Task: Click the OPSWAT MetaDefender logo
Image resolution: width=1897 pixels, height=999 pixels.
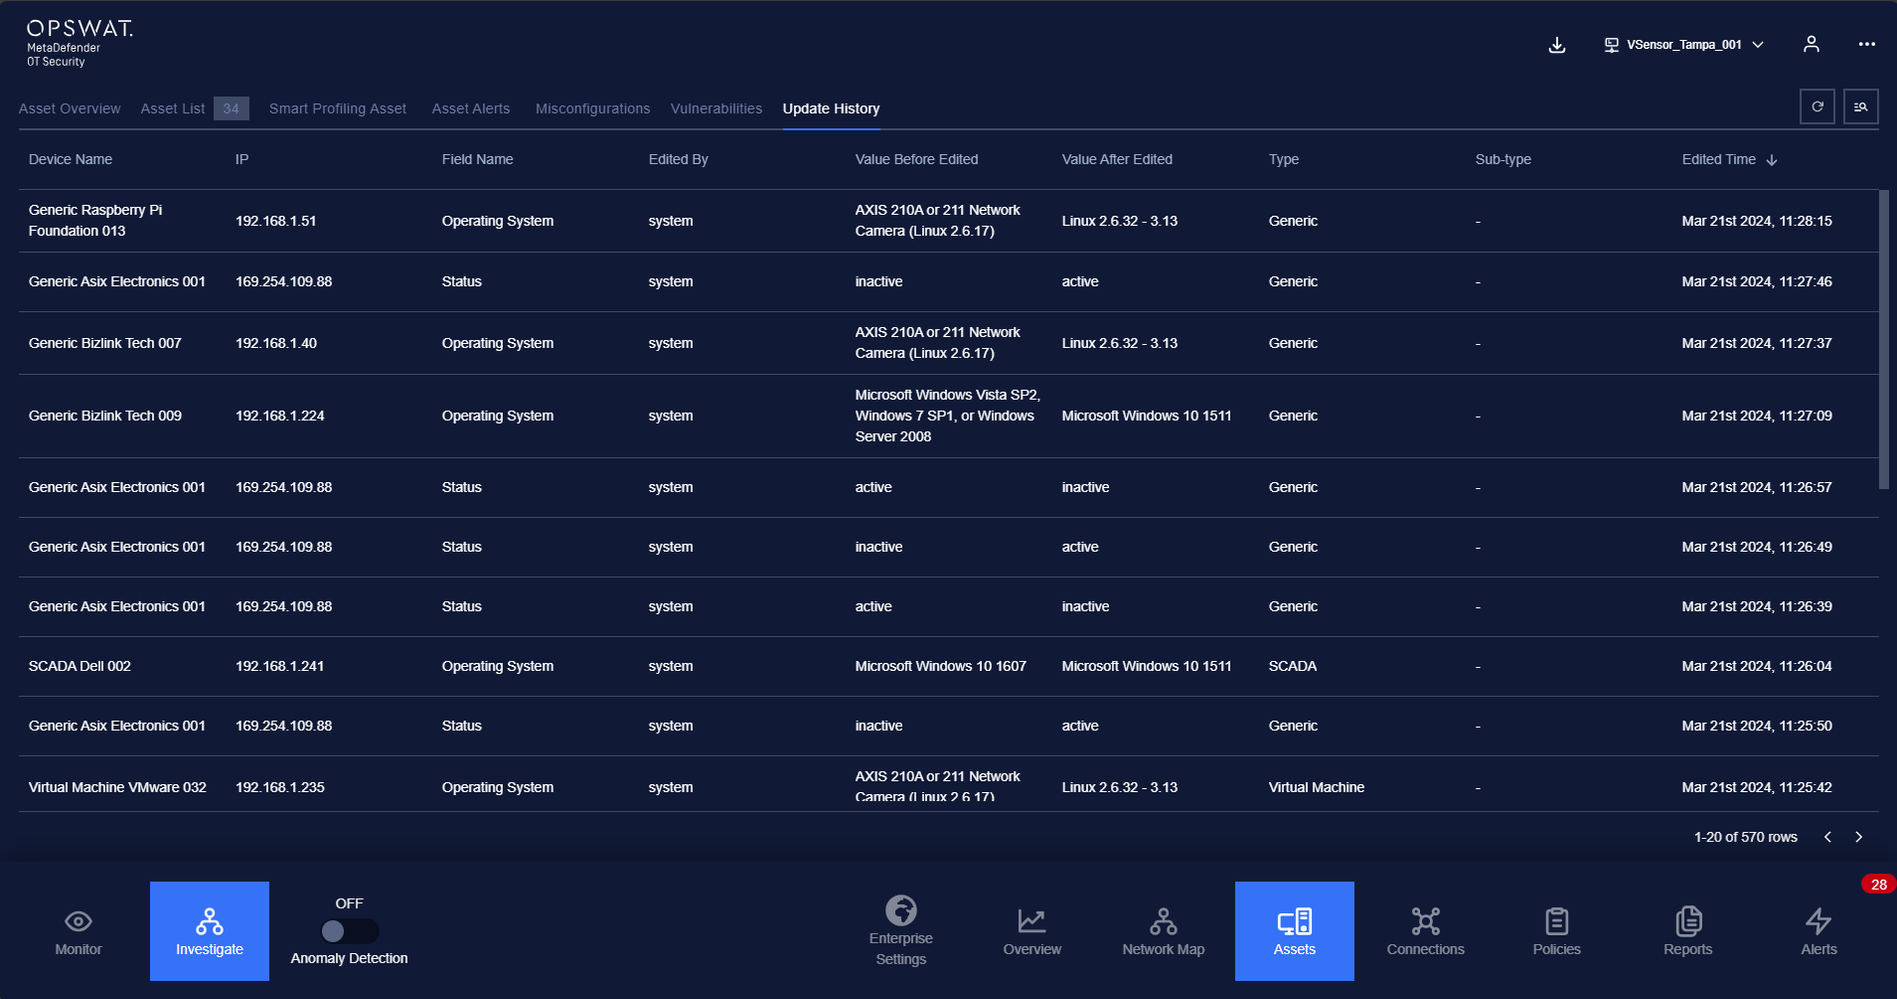Action: [79, 44]
